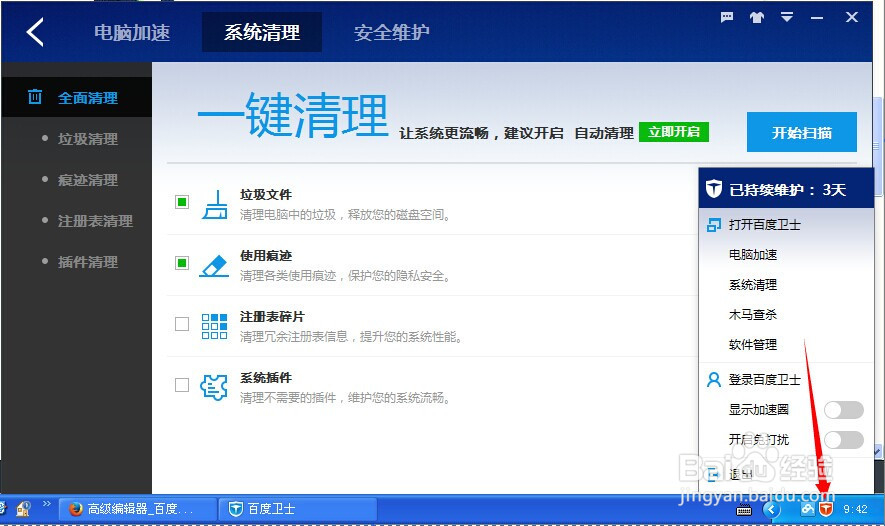Check the 注册表碎片 checkbox
The image size is (885, 526).
click(x=182, y=324)
